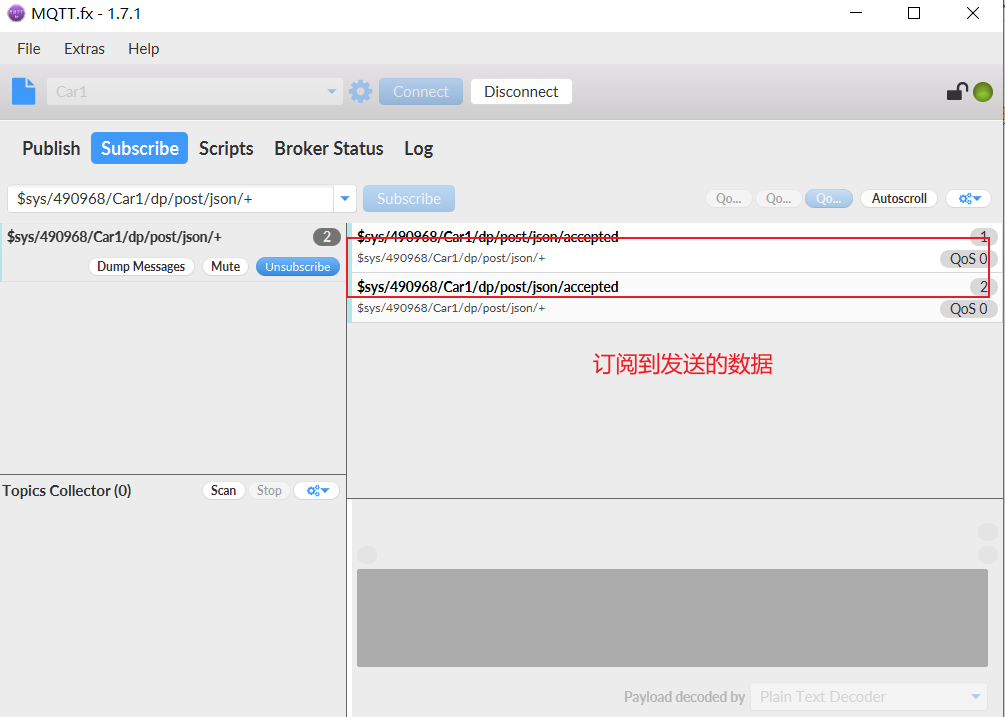Click the Stop button in Topics Collector
The height and width of the screenshot is (717, 1005).
click(x=269, y=491)
